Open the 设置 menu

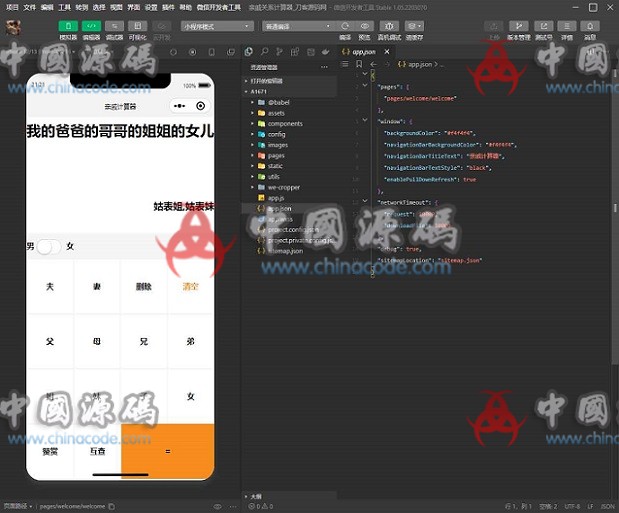(151, 7)
